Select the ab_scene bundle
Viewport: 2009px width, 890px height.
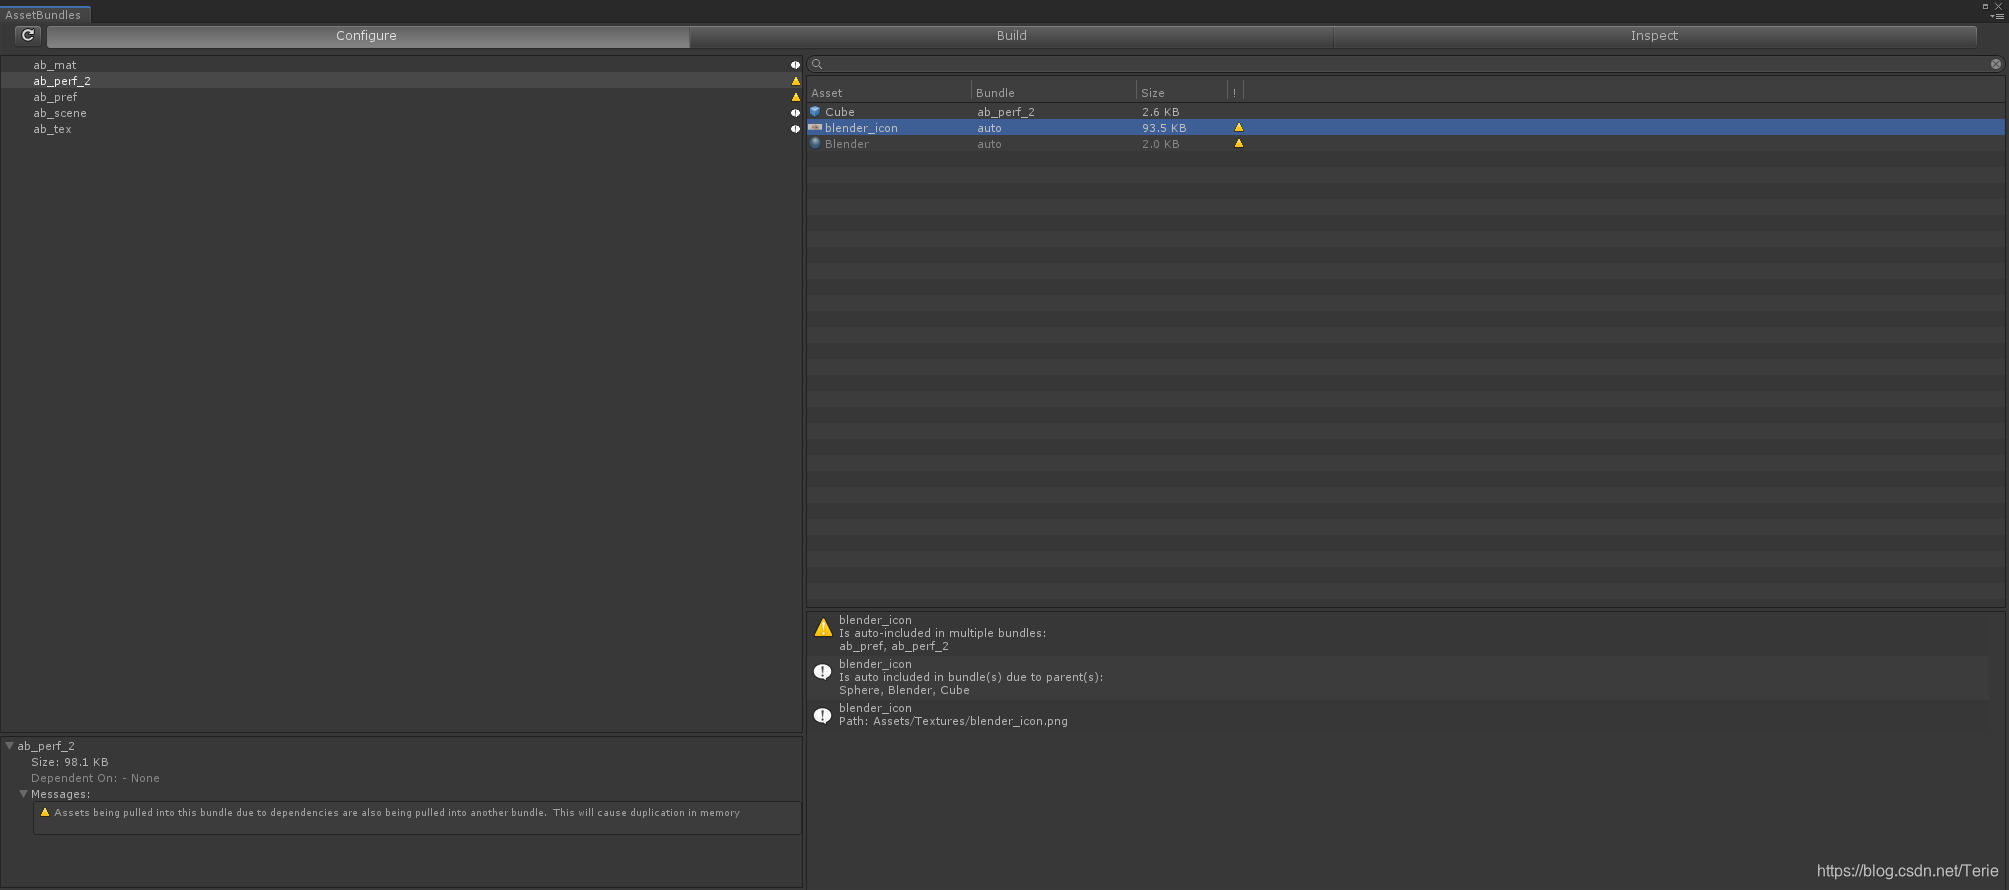[400, 113]
